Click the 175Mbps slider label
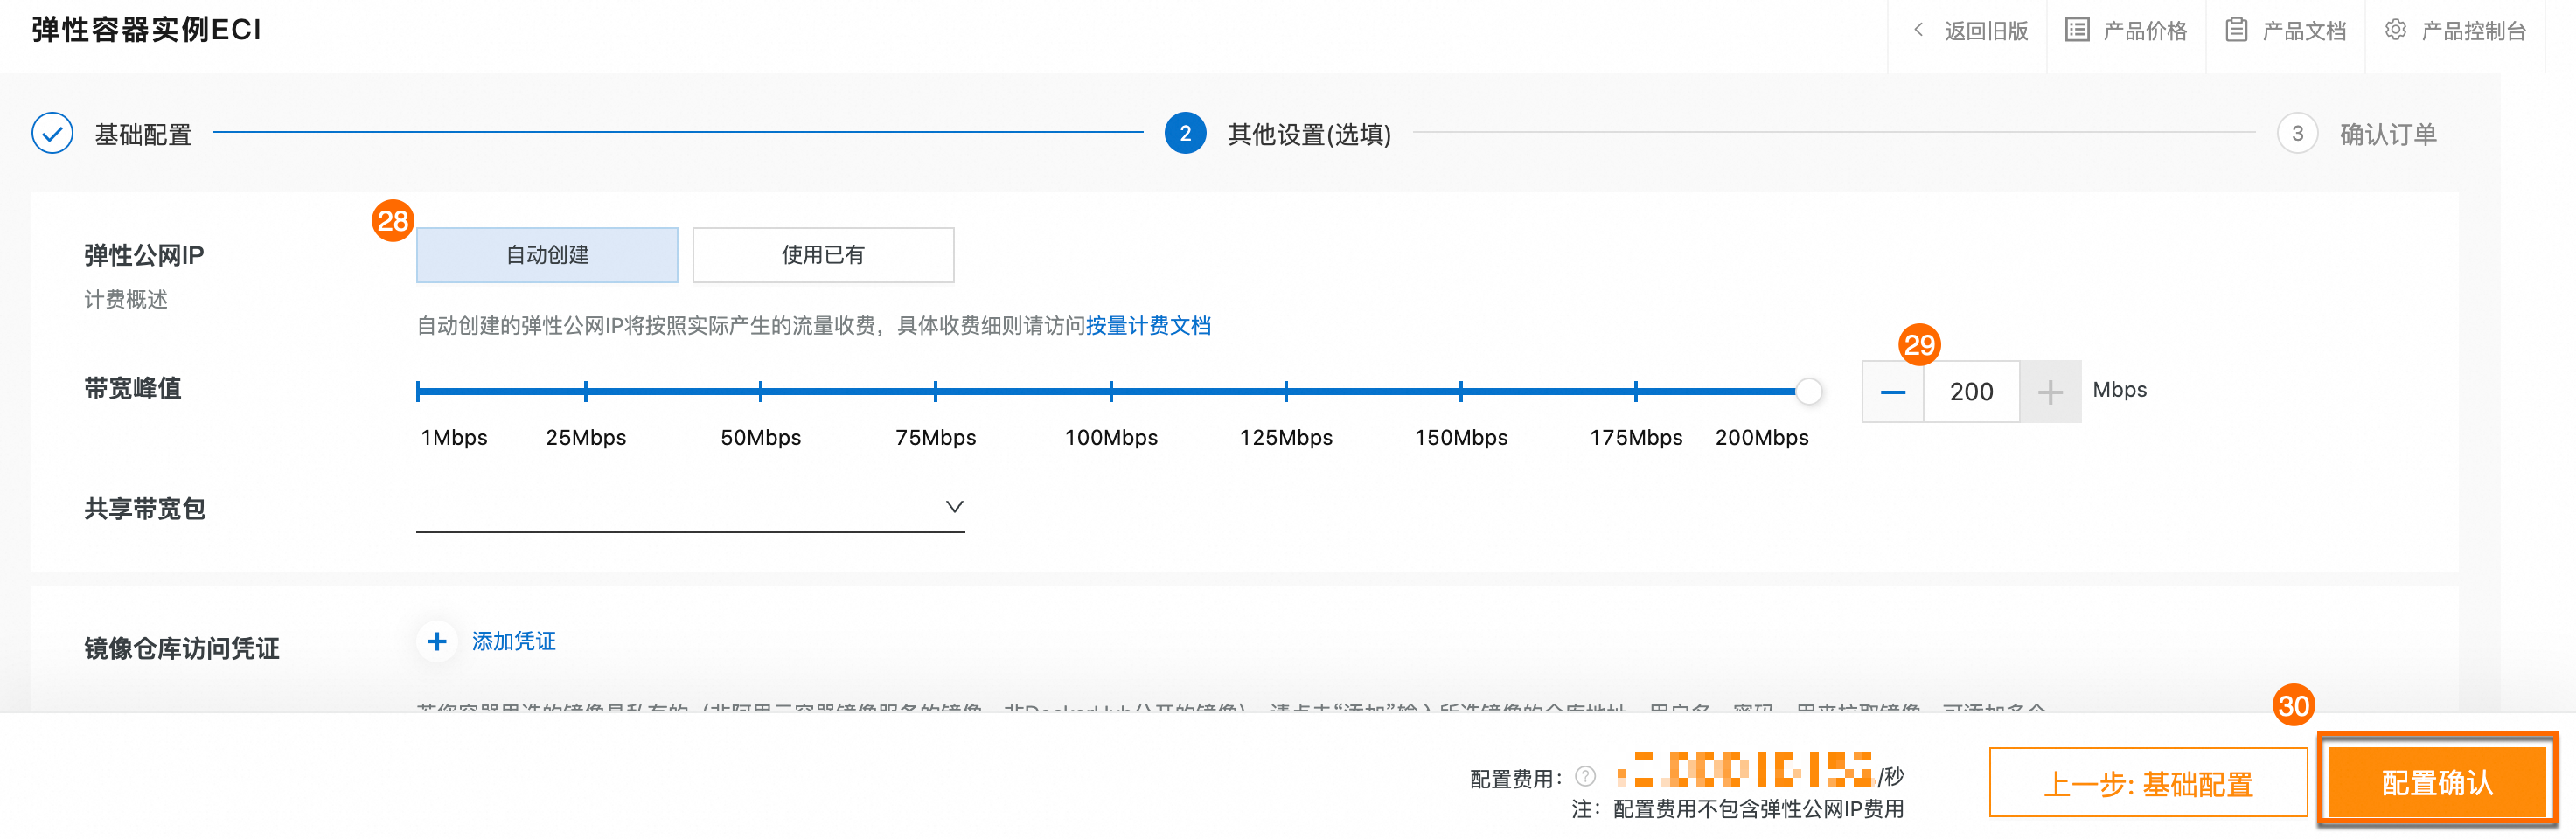The width and height of the screenshot is (2576, 839). pos(1636,438)
